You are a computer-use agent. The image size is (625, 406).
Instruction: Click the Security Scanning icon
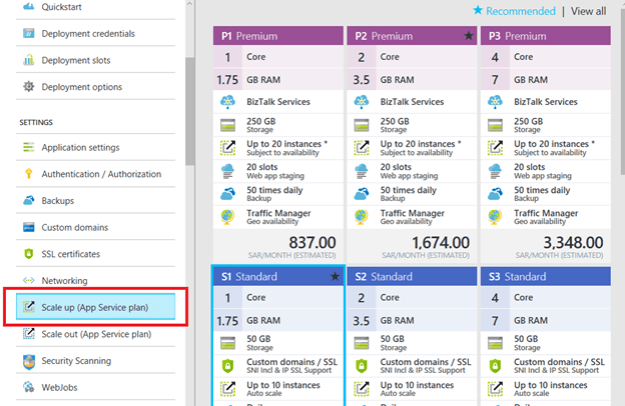pos(27,361)
